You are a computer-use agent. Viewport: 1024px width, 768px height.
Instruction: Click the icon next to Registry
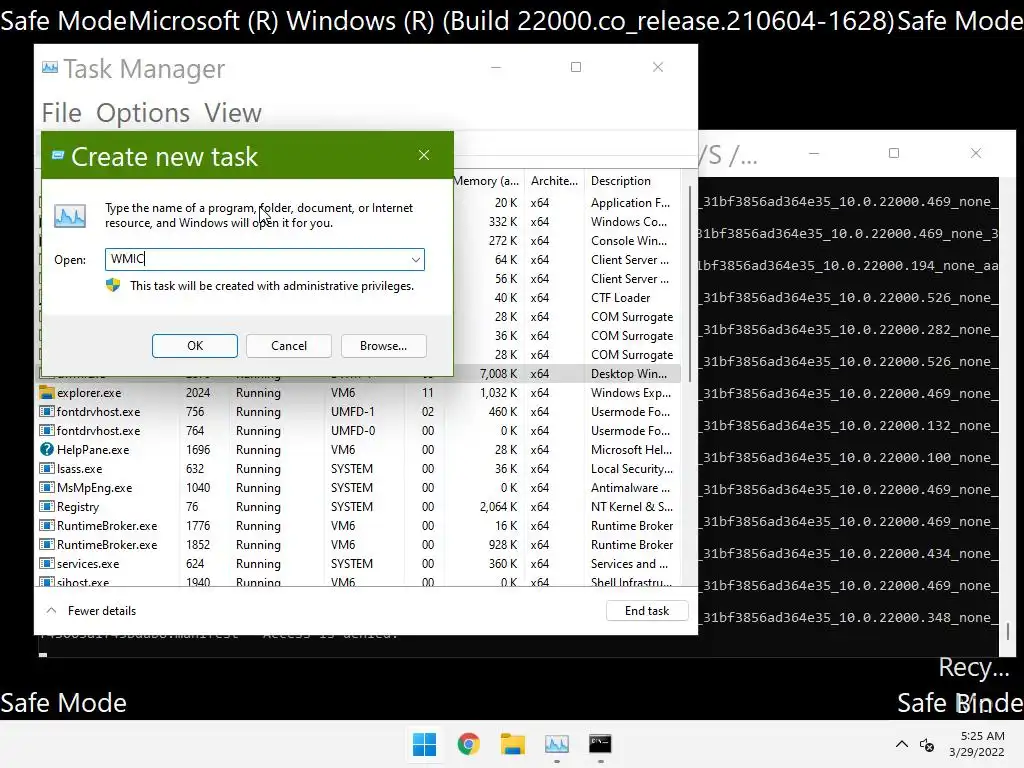(46, 506)
